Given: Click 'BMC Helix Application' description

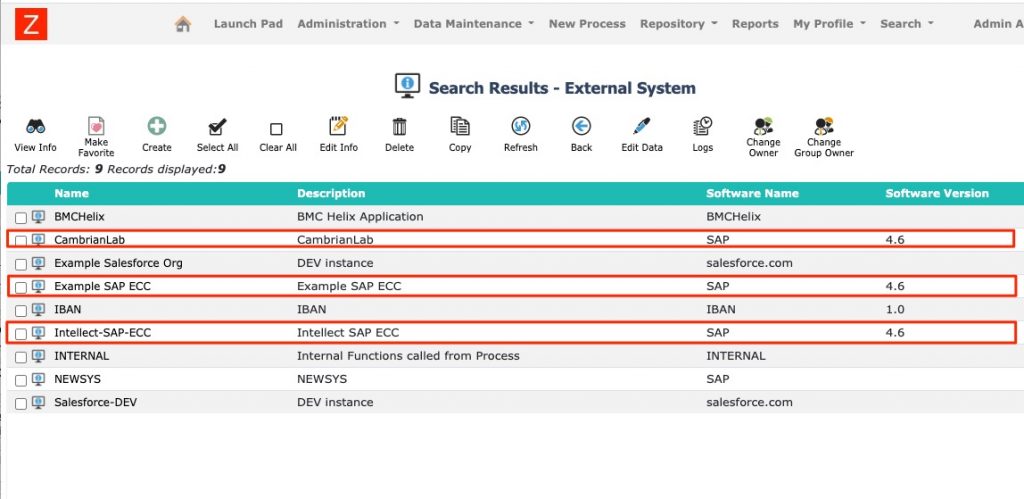Looking at the screenshot, I should (360, 216).
